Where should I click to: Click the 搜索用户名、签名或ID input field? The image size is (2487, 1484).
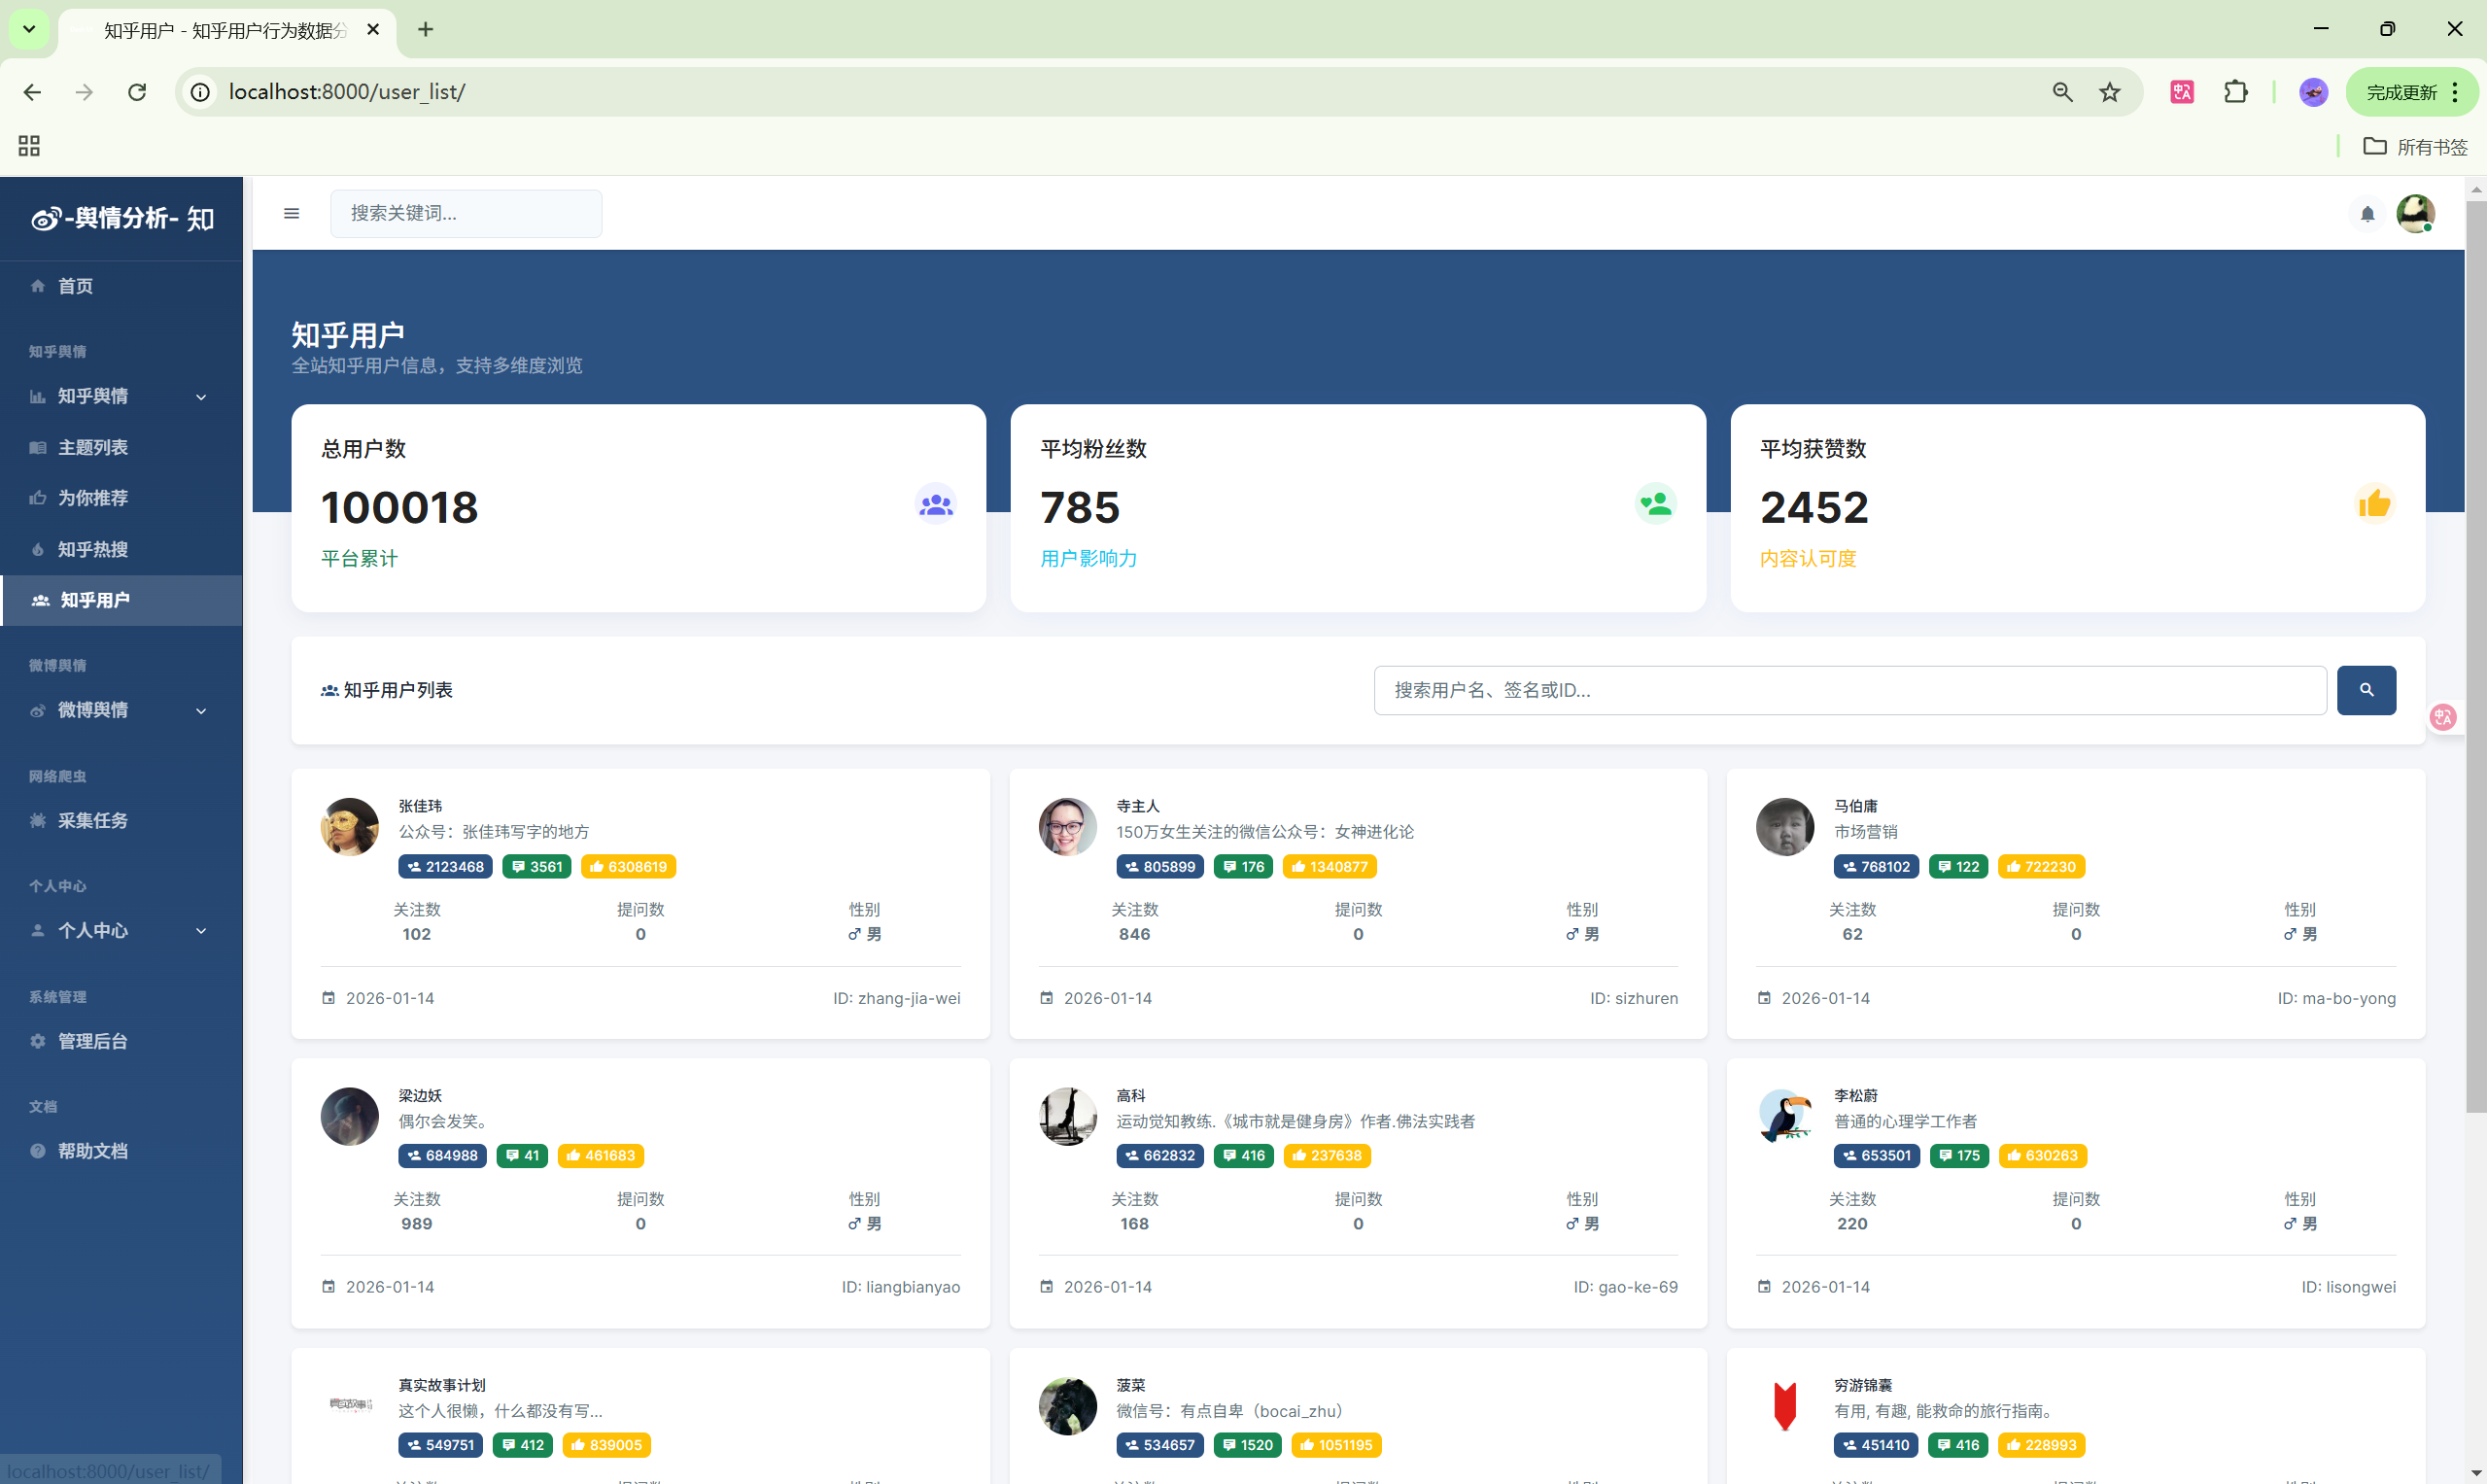(x=1849, y=690)
